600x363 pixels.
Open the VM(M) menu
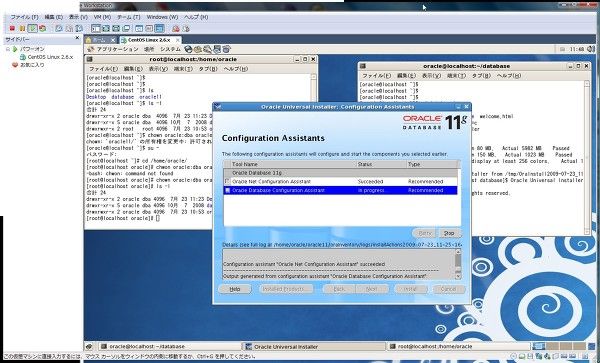[102, 17]
